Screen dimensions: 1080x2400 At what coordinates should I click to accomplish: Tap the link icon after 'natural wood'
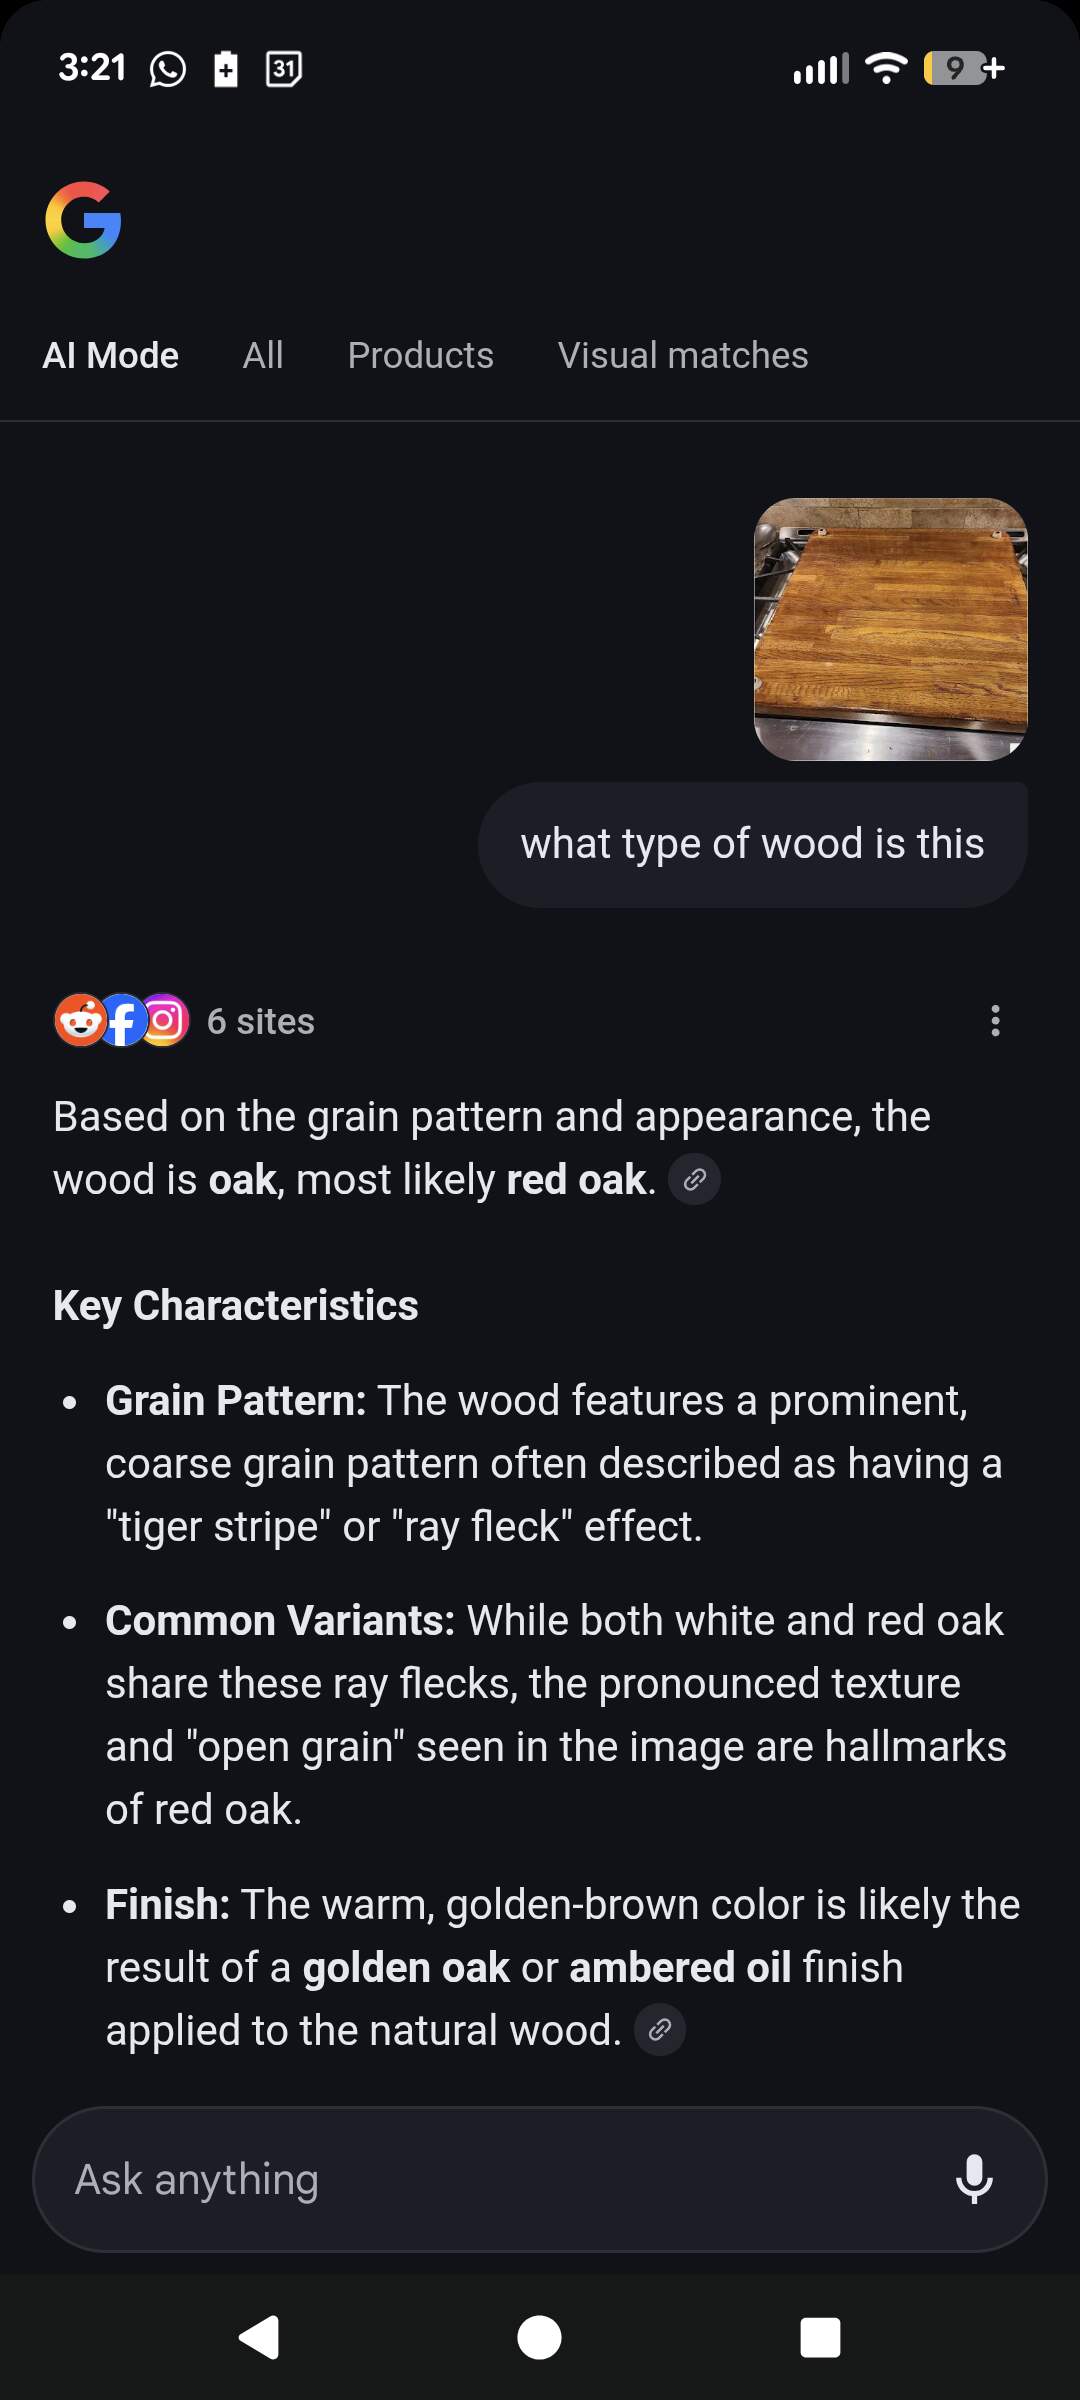(660, 2030)
